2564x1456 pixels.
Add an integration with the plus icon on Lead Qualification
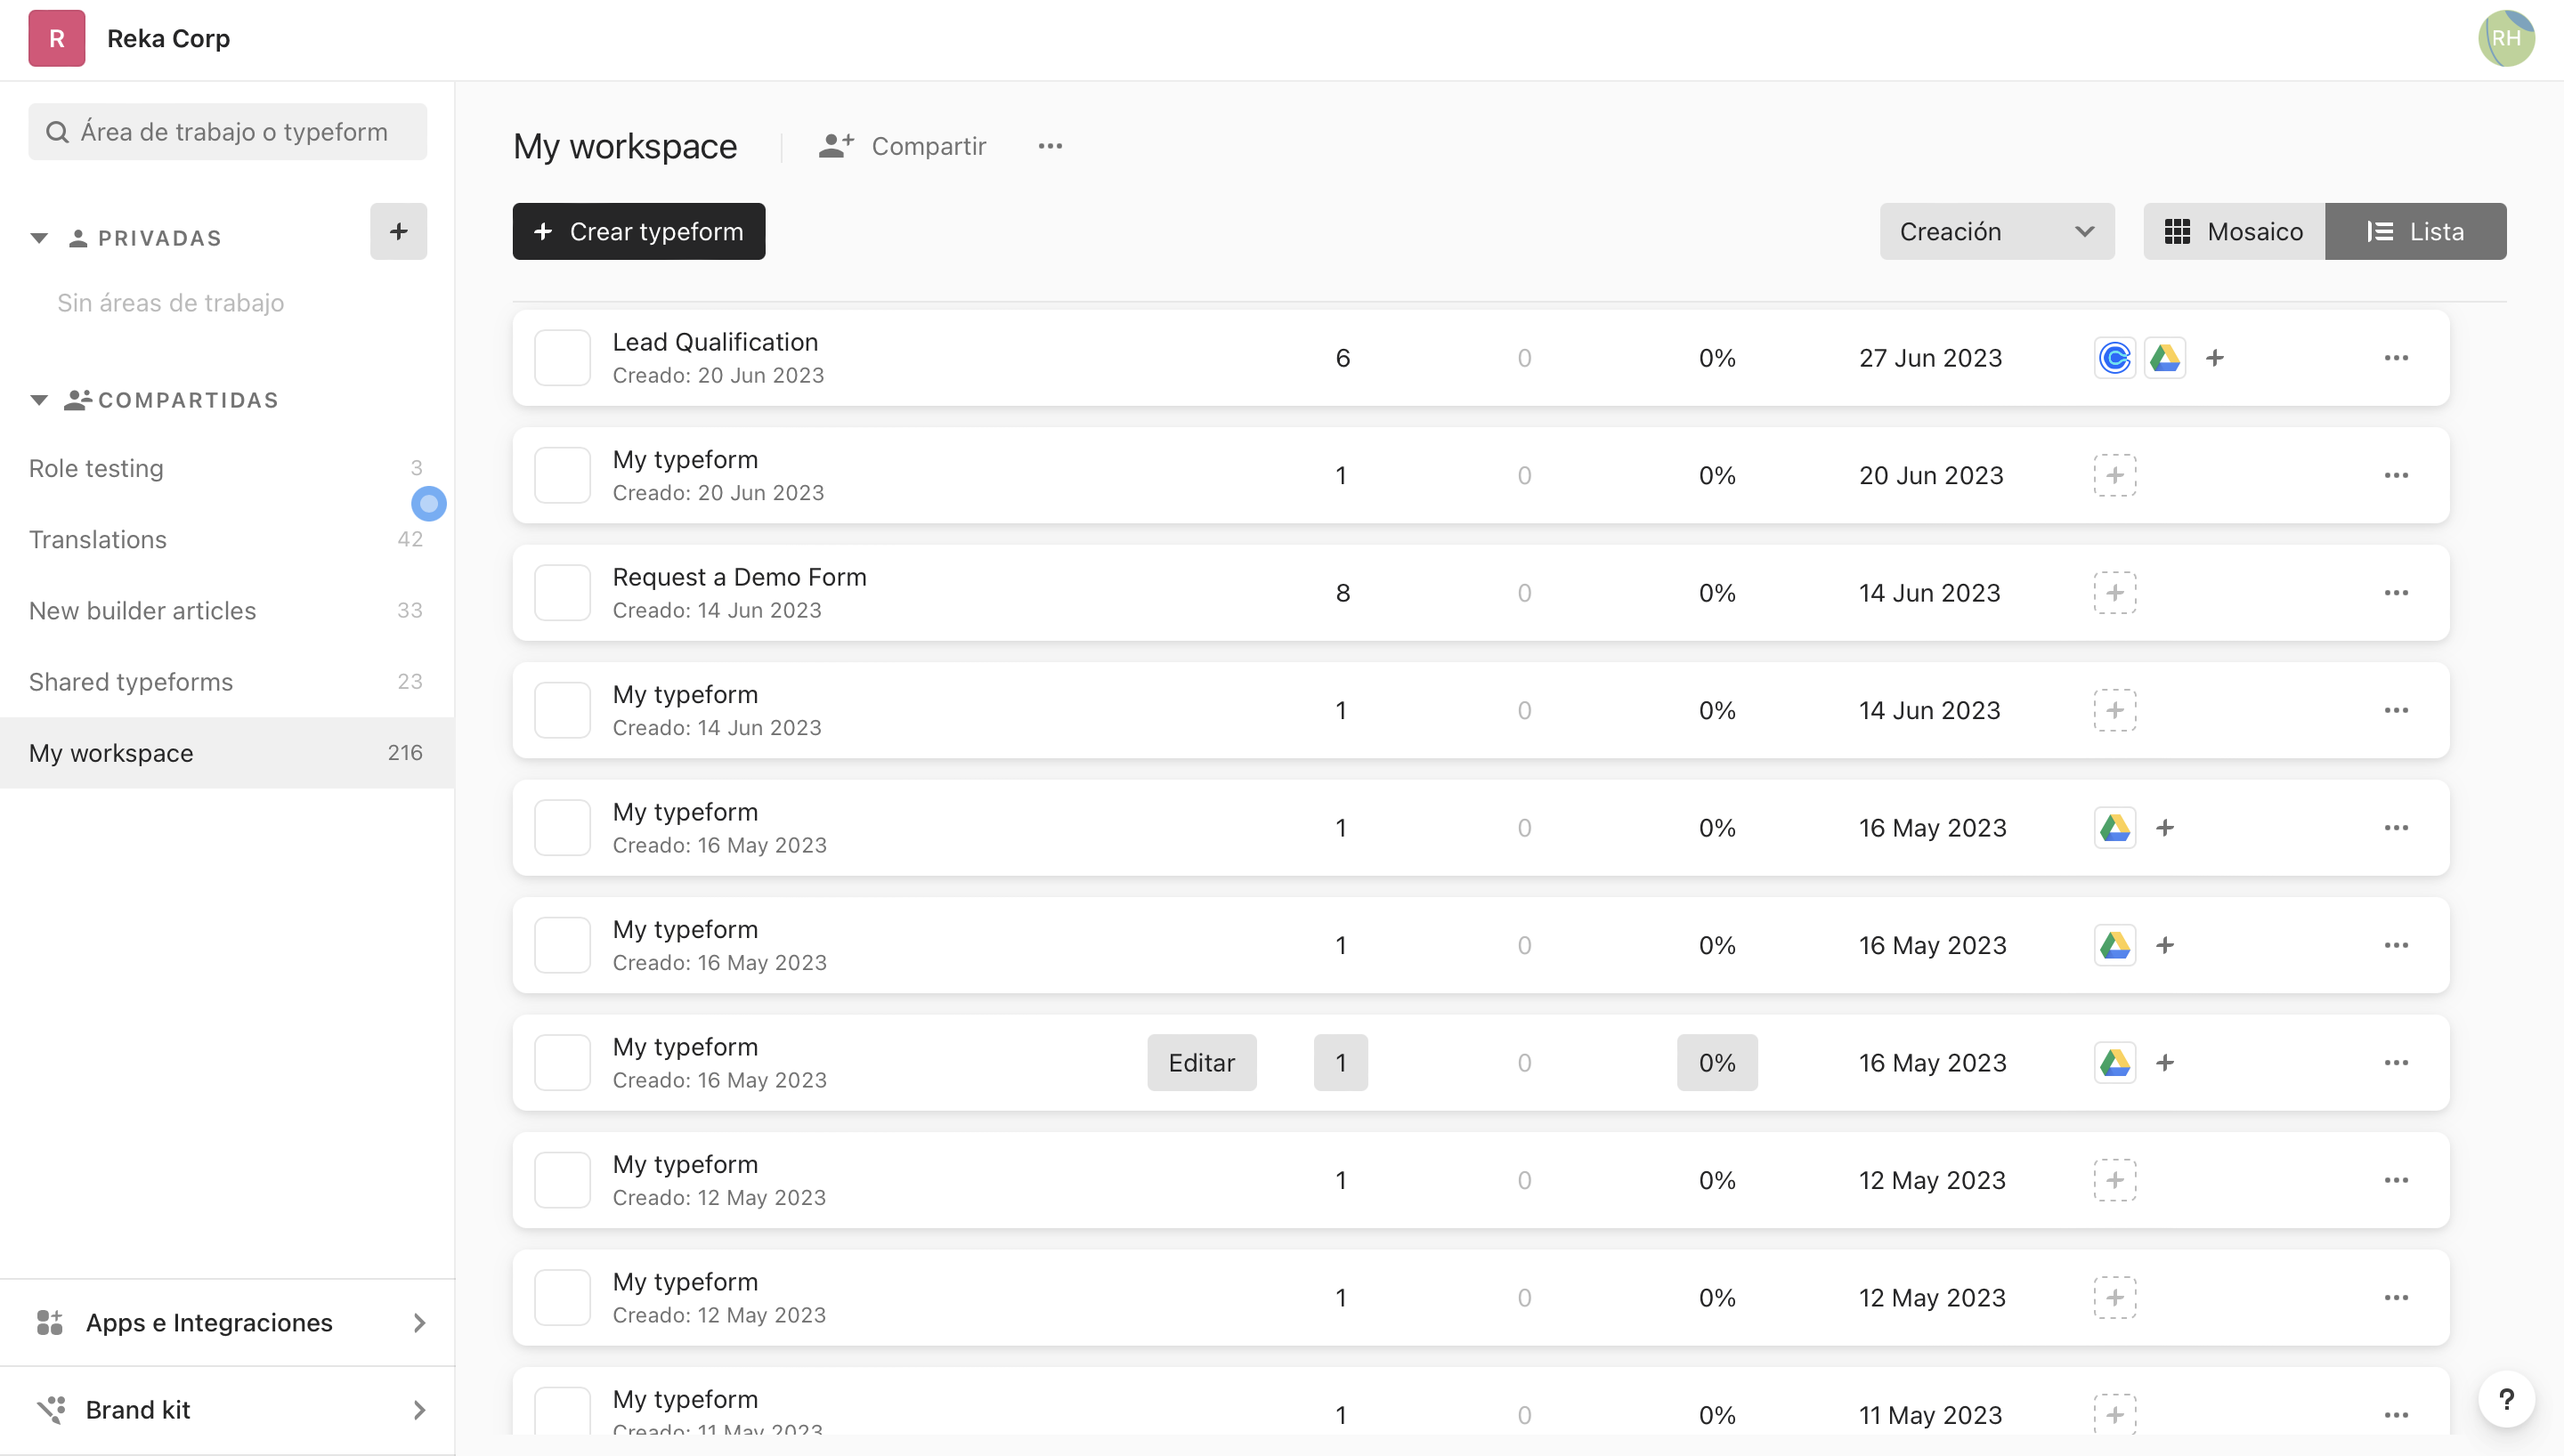point(2215,357)
